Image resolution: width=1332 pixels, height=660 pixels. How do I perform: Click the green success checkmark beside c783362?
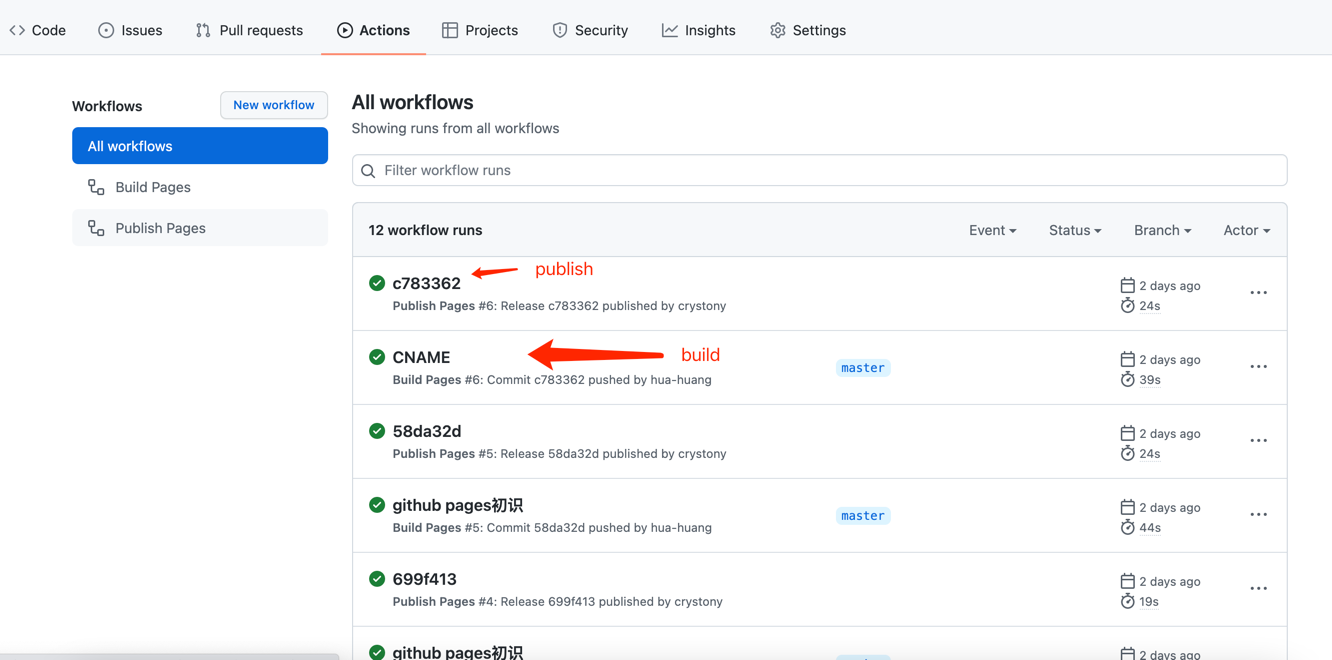tap(377, 283)
